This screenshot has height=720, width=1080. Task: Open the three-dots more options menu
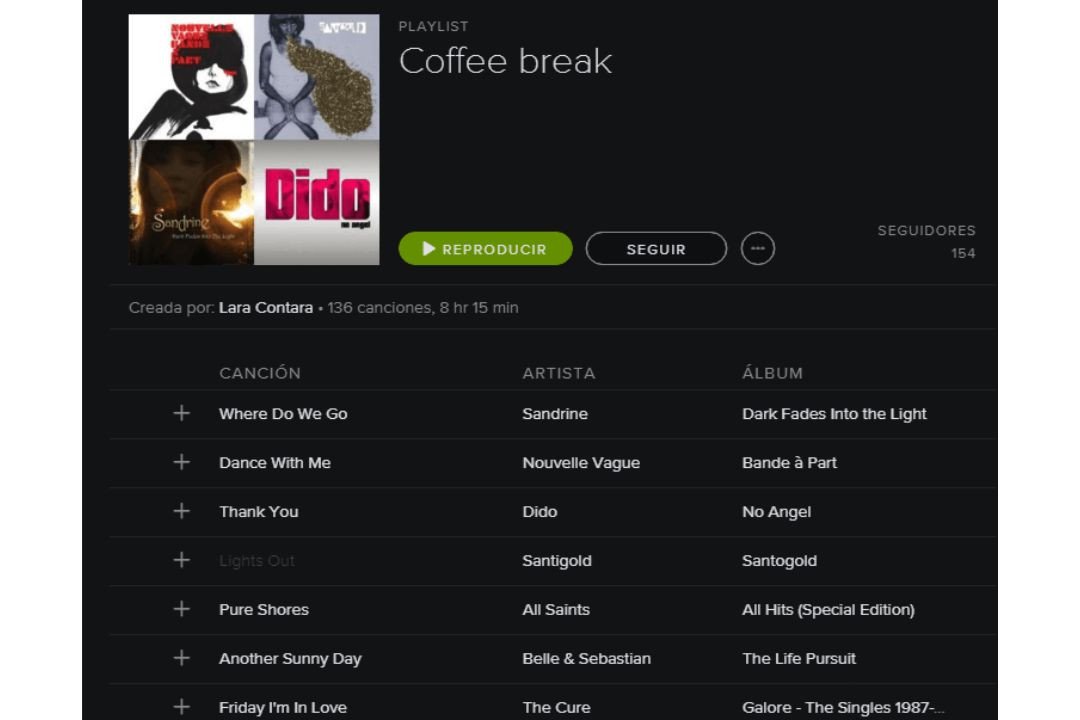(x=758, y=249)
